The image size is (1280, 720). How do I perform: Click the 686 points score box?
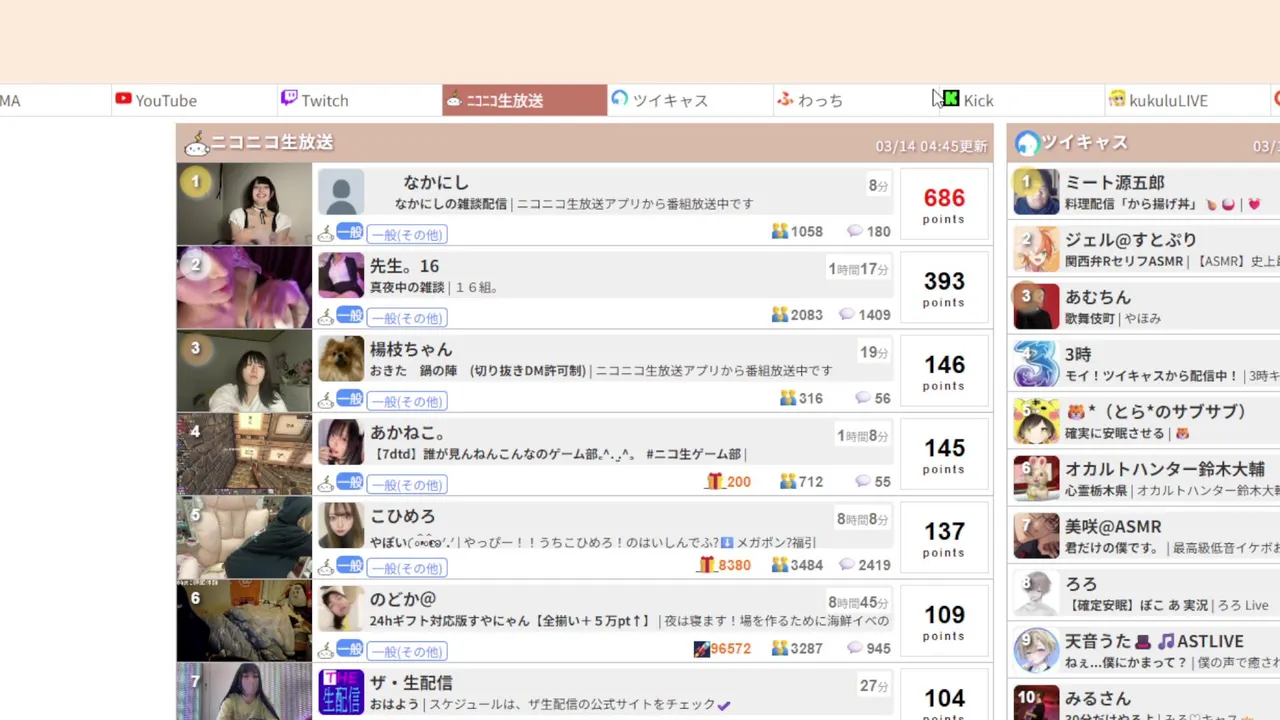(x=944, y=205)
